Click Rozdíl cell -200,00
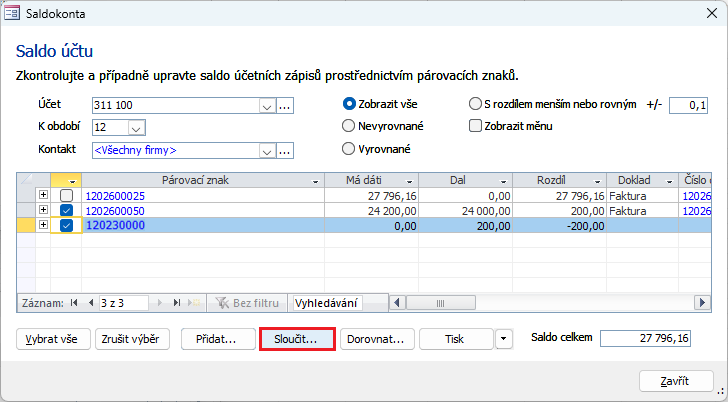This screenshot has width=728, height=402. pos(559,226)
